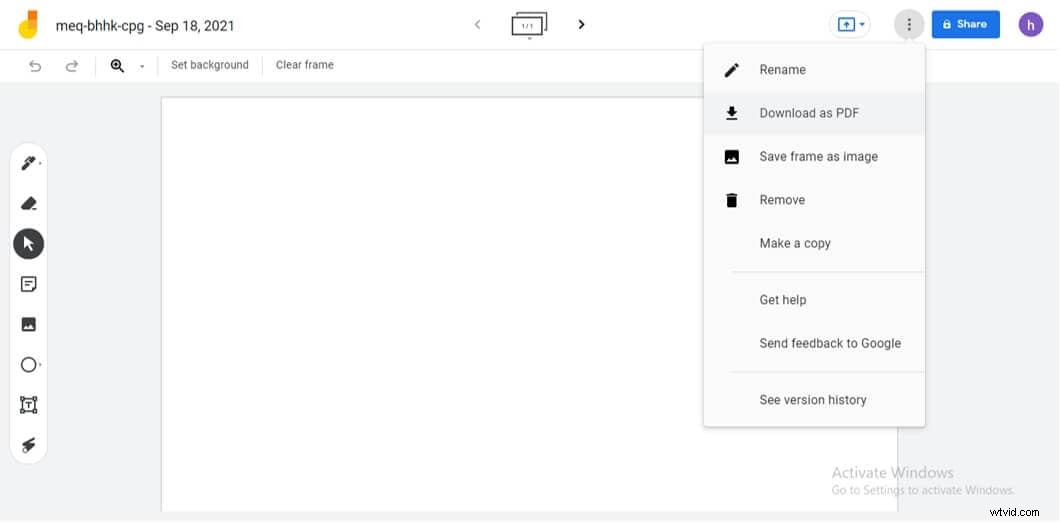The height and width of the screenshot is (522, 1060).
Task: Click the download arrow icon in menu
Action: coord(731,113)
